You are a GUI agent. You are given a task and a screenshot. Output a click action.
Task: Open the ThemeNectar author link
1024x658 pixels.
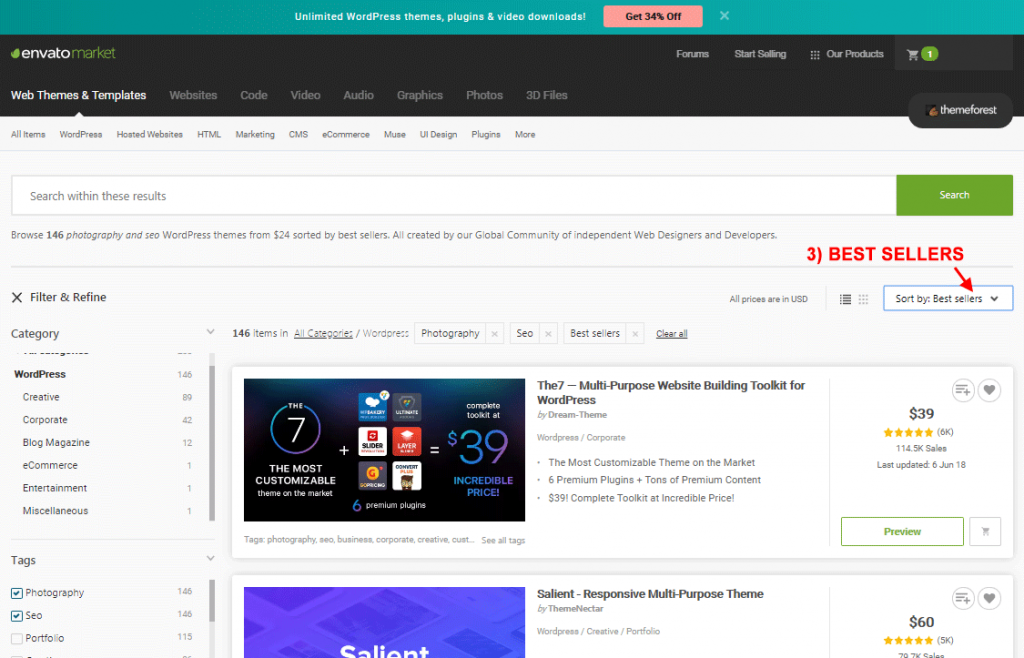point(575,609)
